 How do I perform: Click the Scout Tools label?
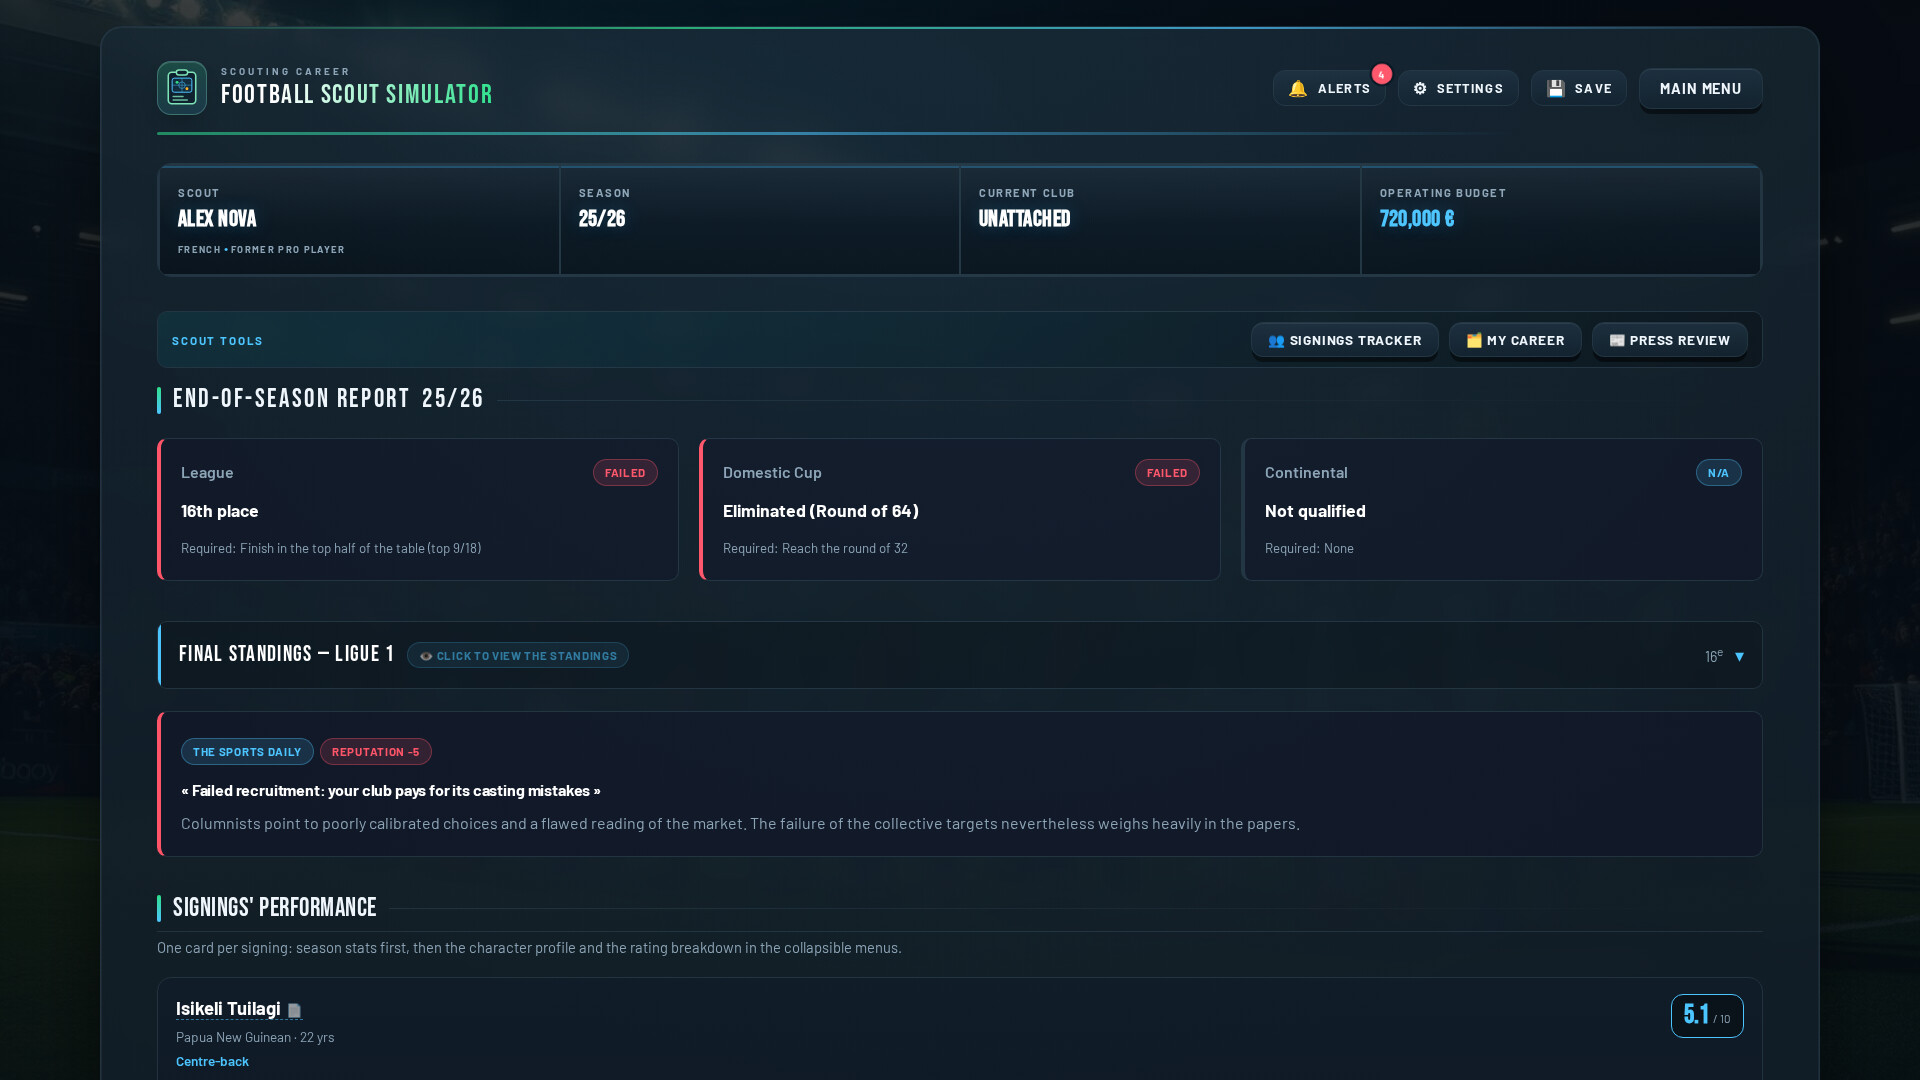(x=217, y=341)
